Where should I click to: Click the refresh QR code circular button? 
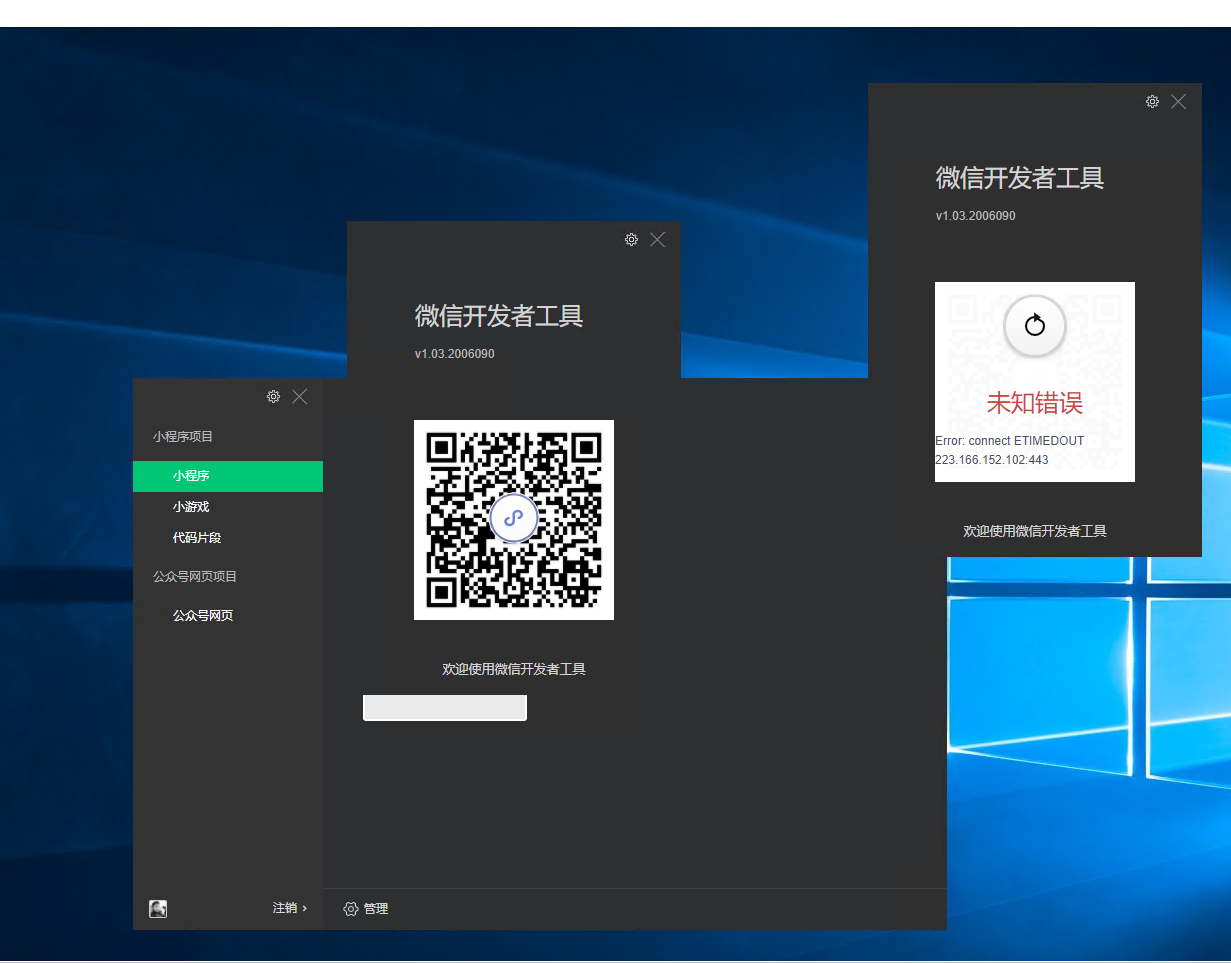(x=1035, y=325)
